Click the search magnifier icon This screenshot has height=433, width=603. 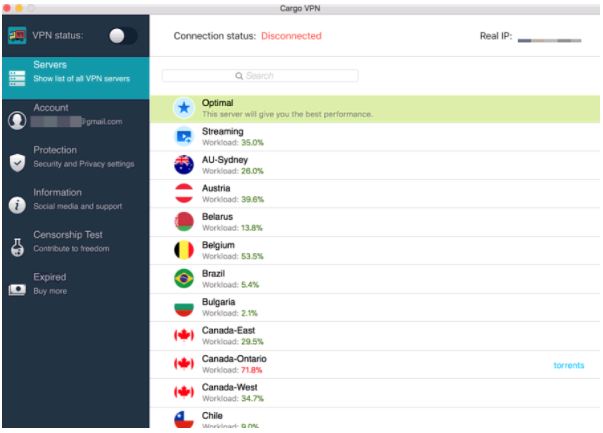click(x=239, y=76)
